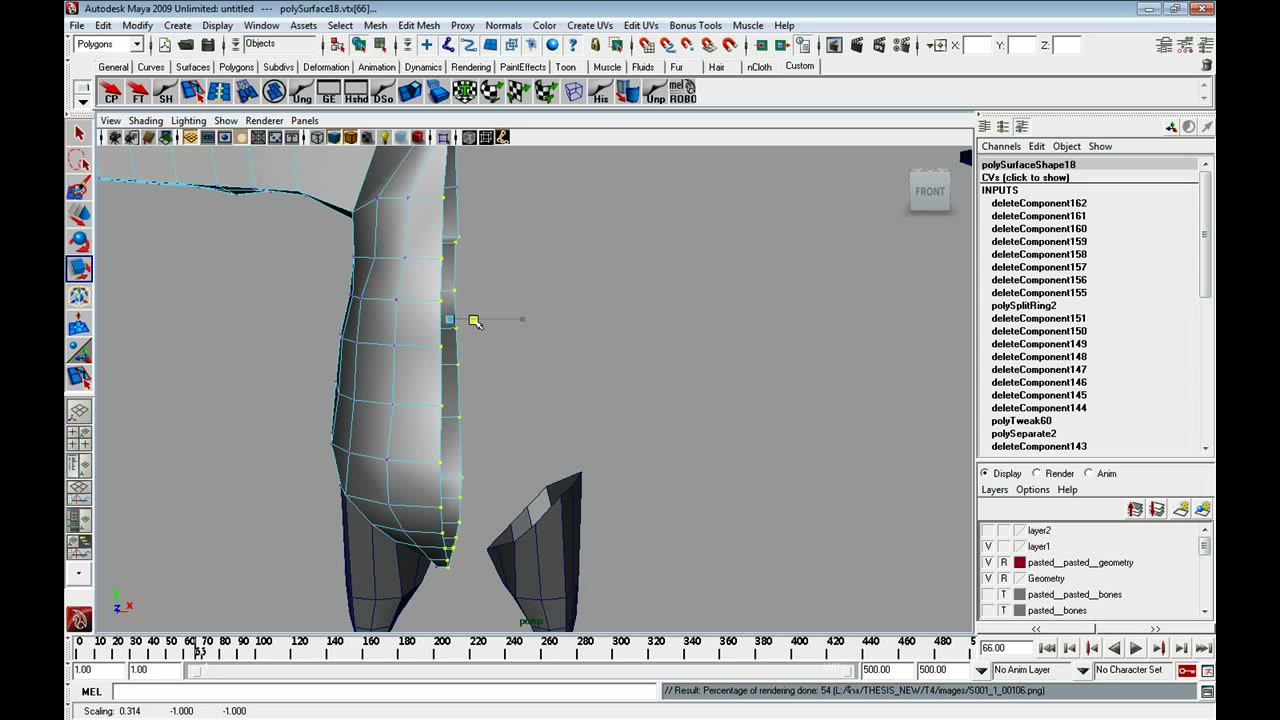The image size is (1280, 720).
Task: Click the Unp shelf button
Action: tap(655, 93)
